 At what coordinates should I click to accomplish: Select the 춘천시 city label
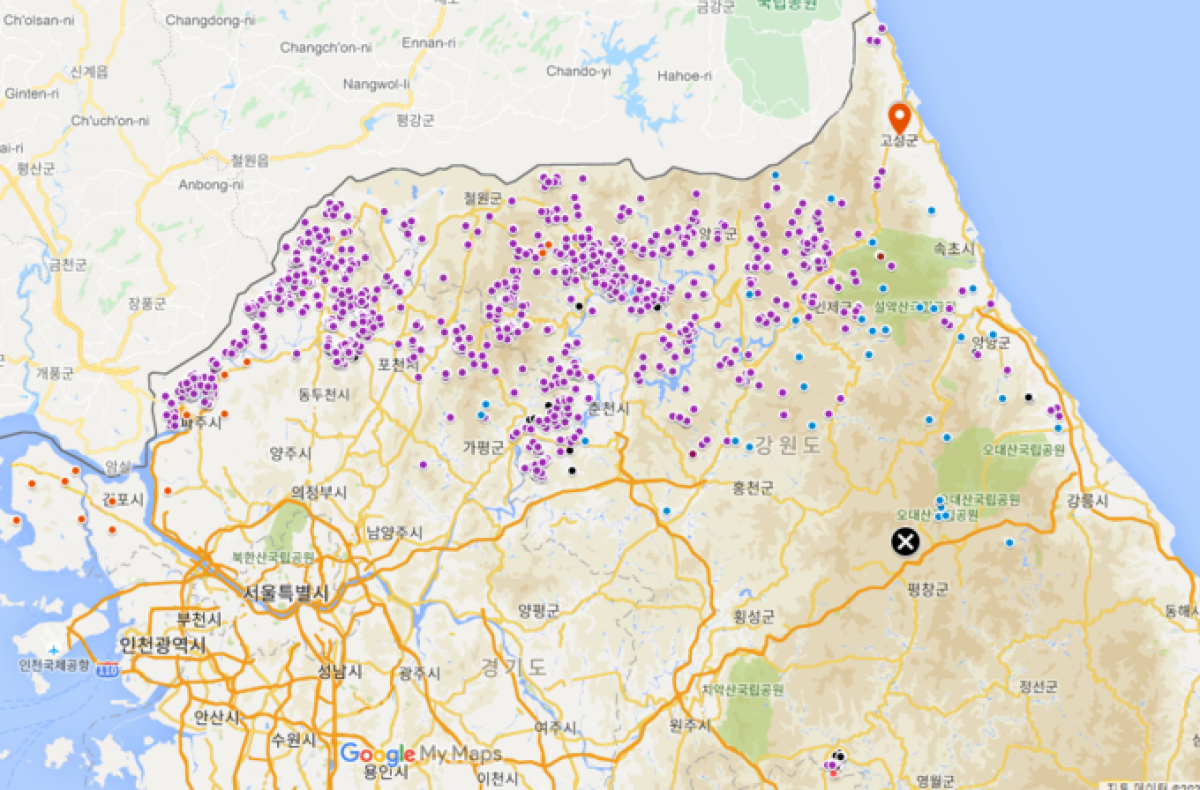(x=608, y=409)
